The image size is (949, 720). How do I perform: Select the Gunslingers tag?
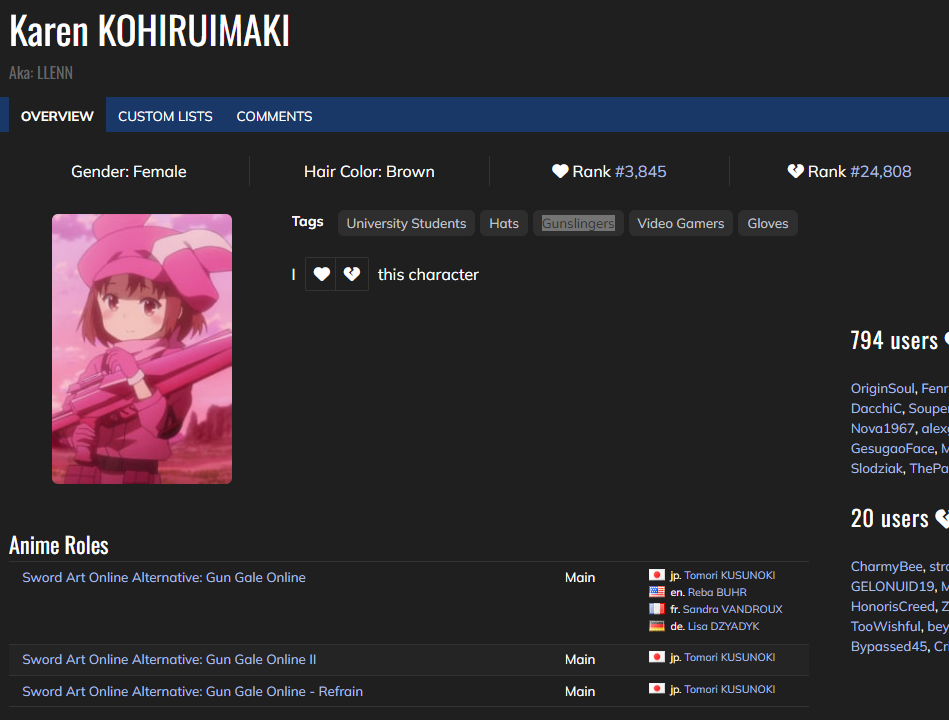click(x=578, y=223)
